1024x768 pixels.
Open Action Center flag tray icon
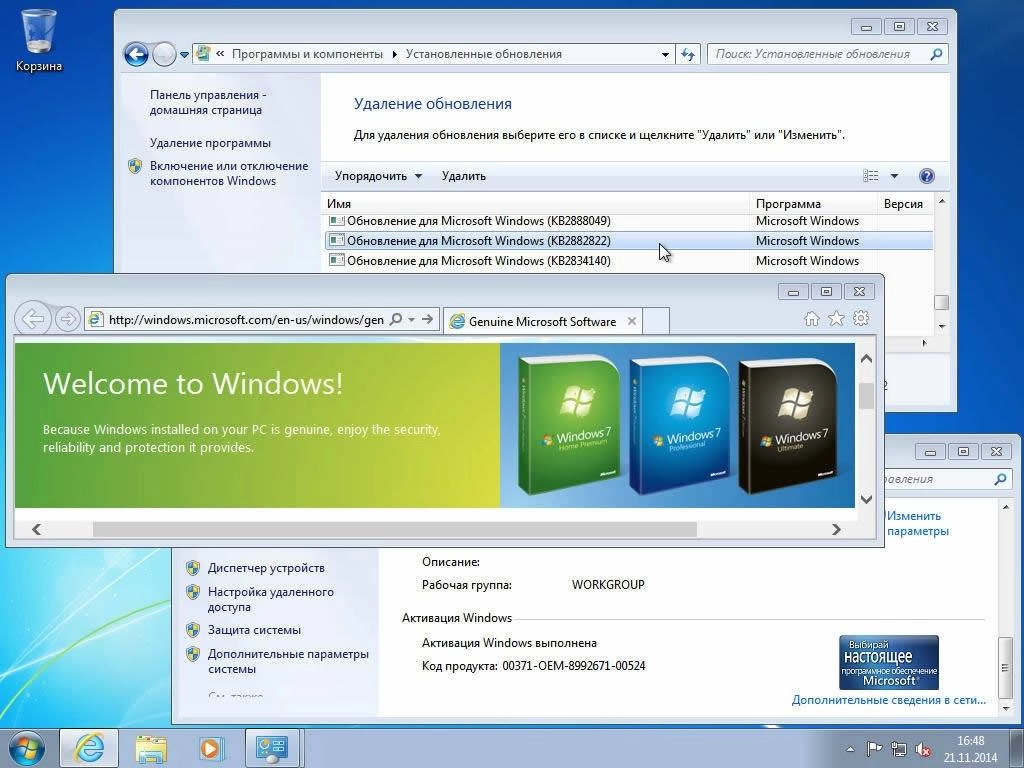click(x=874, y=749)
